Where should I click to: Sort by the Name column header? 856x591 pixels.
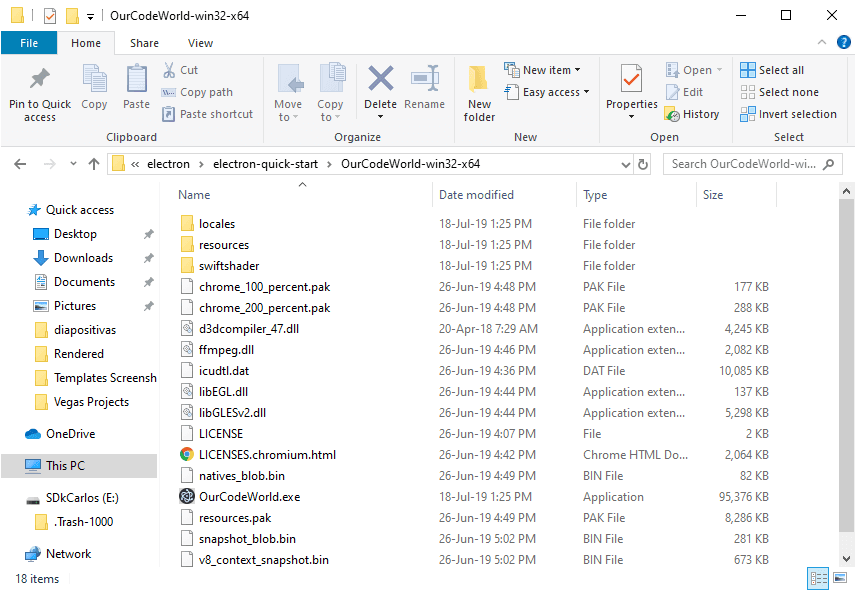tap(194, 195)
